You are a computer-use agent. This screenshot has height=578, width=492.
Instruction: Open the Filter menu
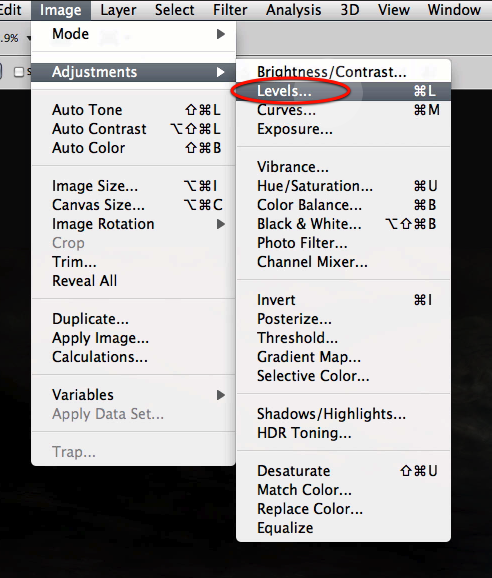[x=230, y=10]
